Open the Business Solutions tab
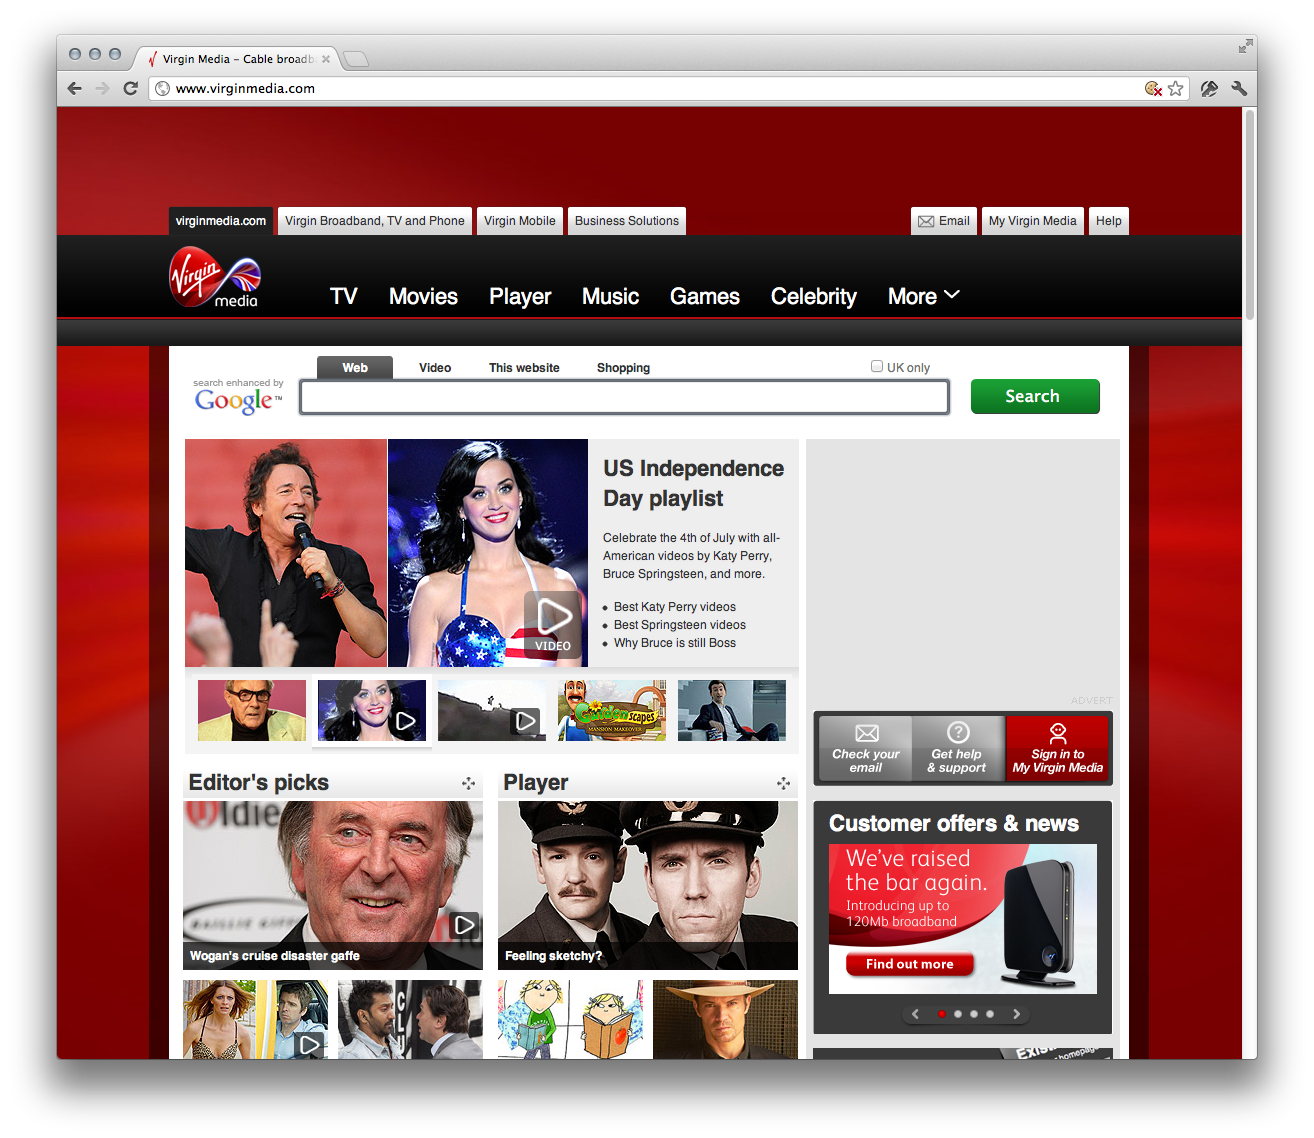The image size is (1314, 1138). (x=627, y=221)
